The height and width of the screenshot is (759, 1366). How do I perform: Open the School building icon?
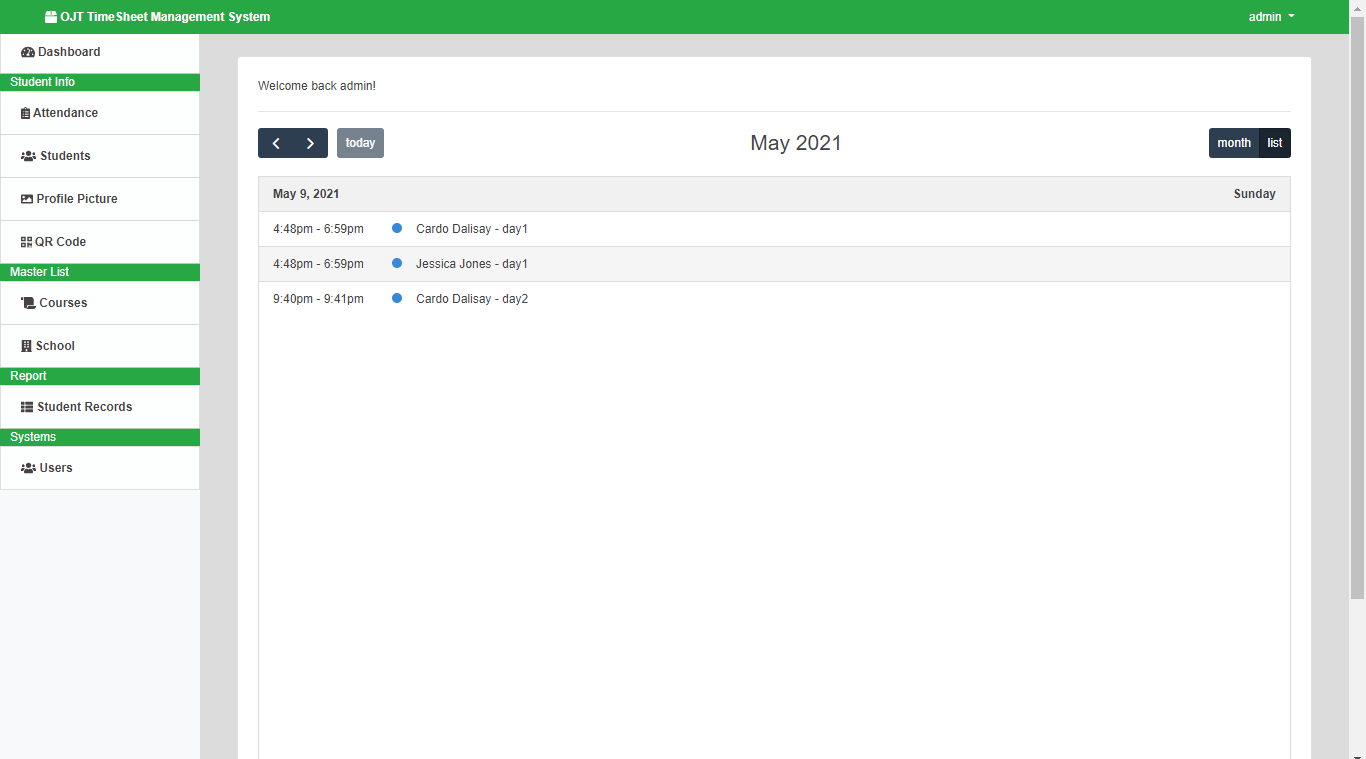[25, 345]
